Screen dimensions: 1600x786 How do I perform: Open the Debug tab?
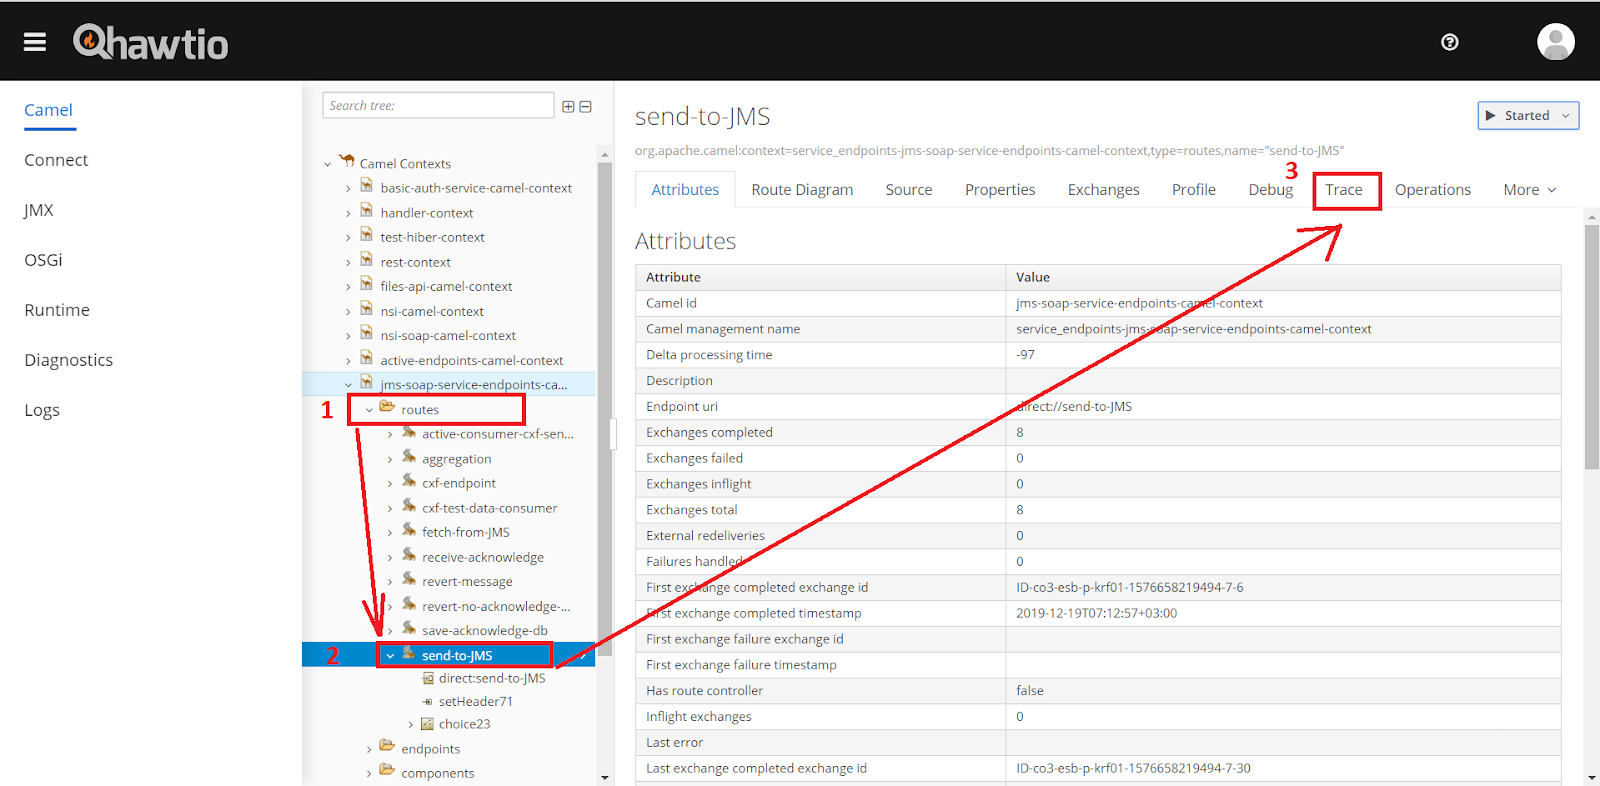pos(1271,190)
